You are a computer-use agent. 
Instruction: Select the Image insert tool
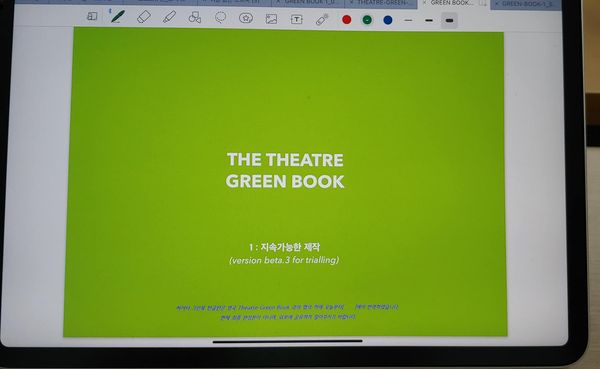[x=271, y=19]
